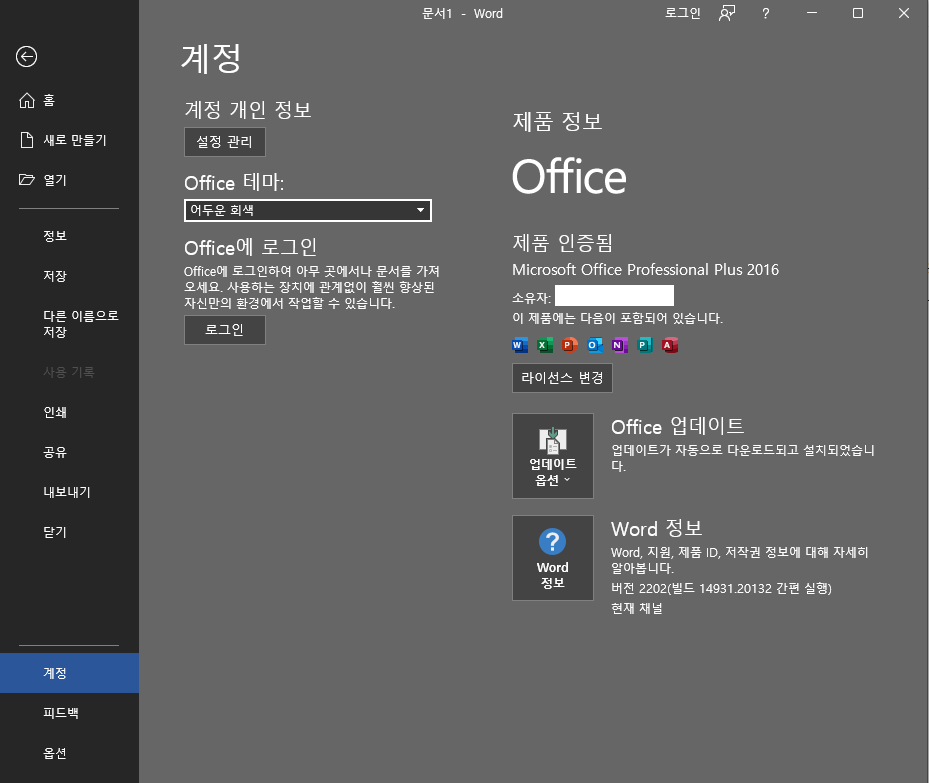Open 내보내기 menu item
929x783 pixels.
(x=69, y=492)
